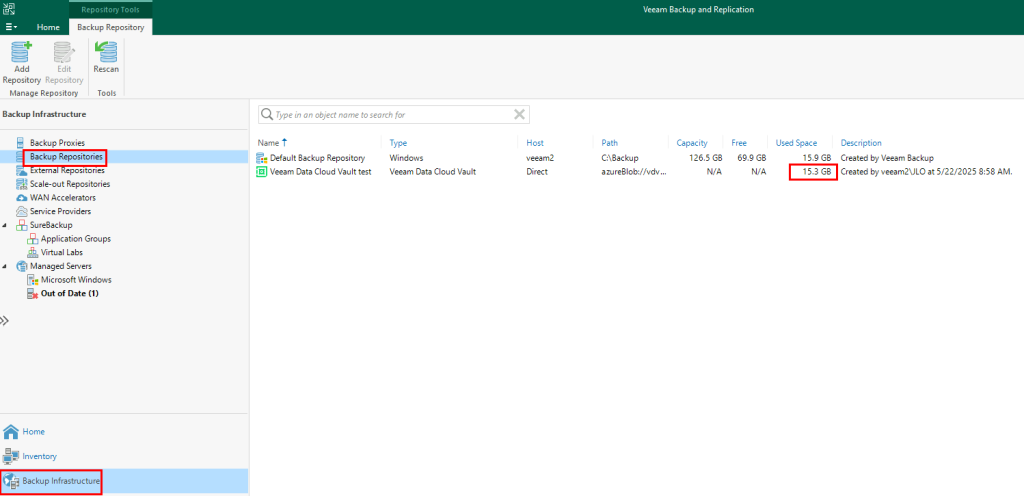Click the Home house icon in navigation
The width and height of the screenshot is (1024, 496).
coord(10,431)
